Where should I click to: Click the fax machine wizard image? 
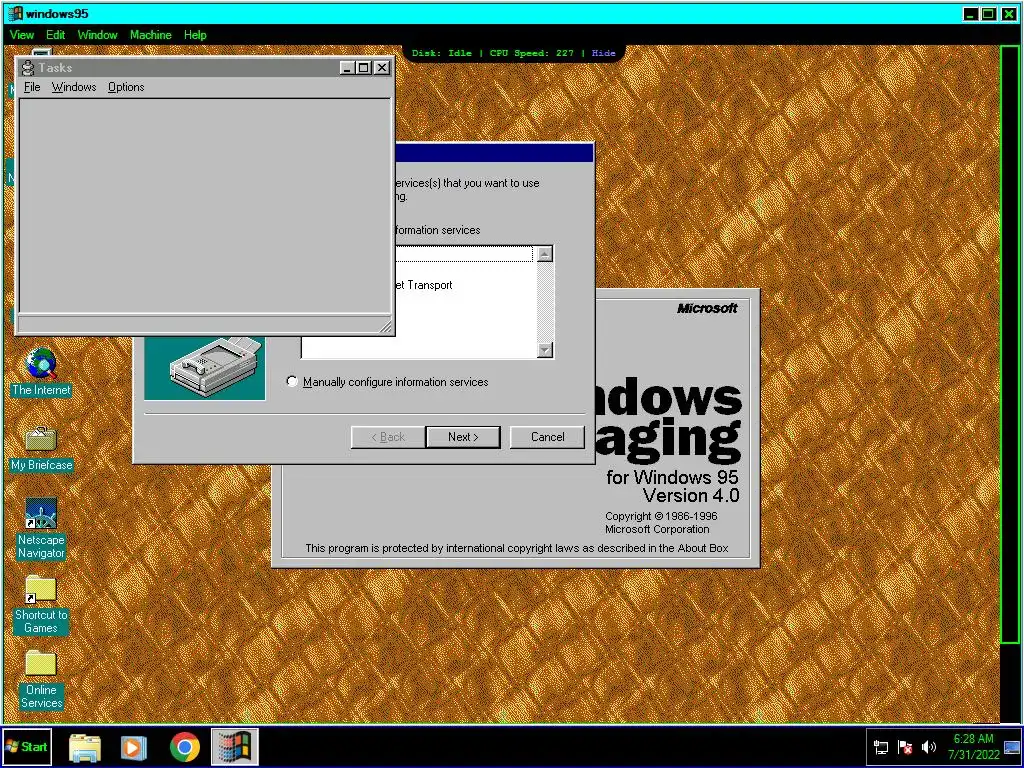(x=204, y=368)
